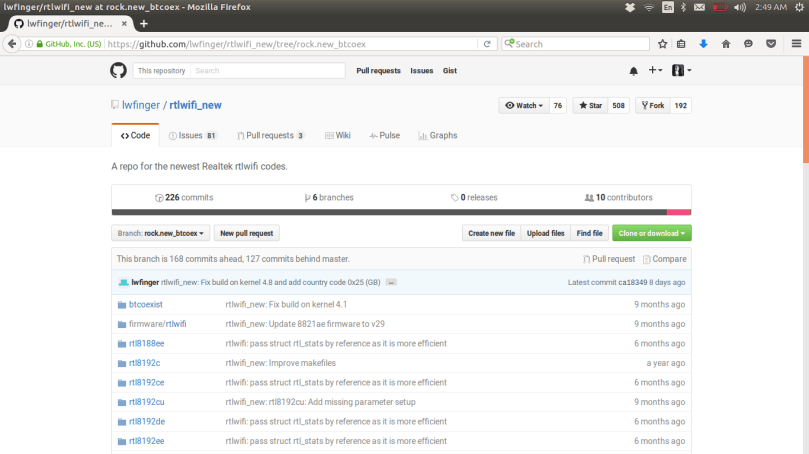Go to the Firefox home page icon
The height and width of the screenshot is (454, 809).
pyautogui.click(x=726, y=44)
